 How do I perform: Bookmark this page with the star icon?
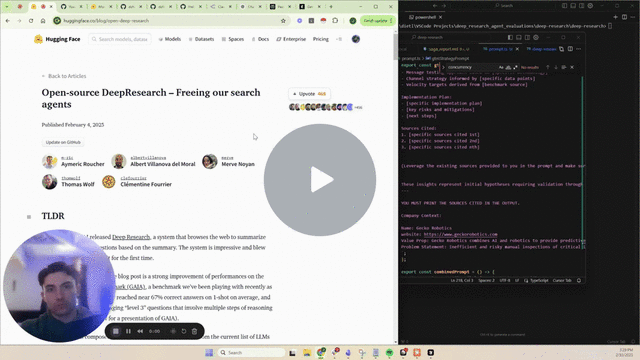[x=283, y=20]
